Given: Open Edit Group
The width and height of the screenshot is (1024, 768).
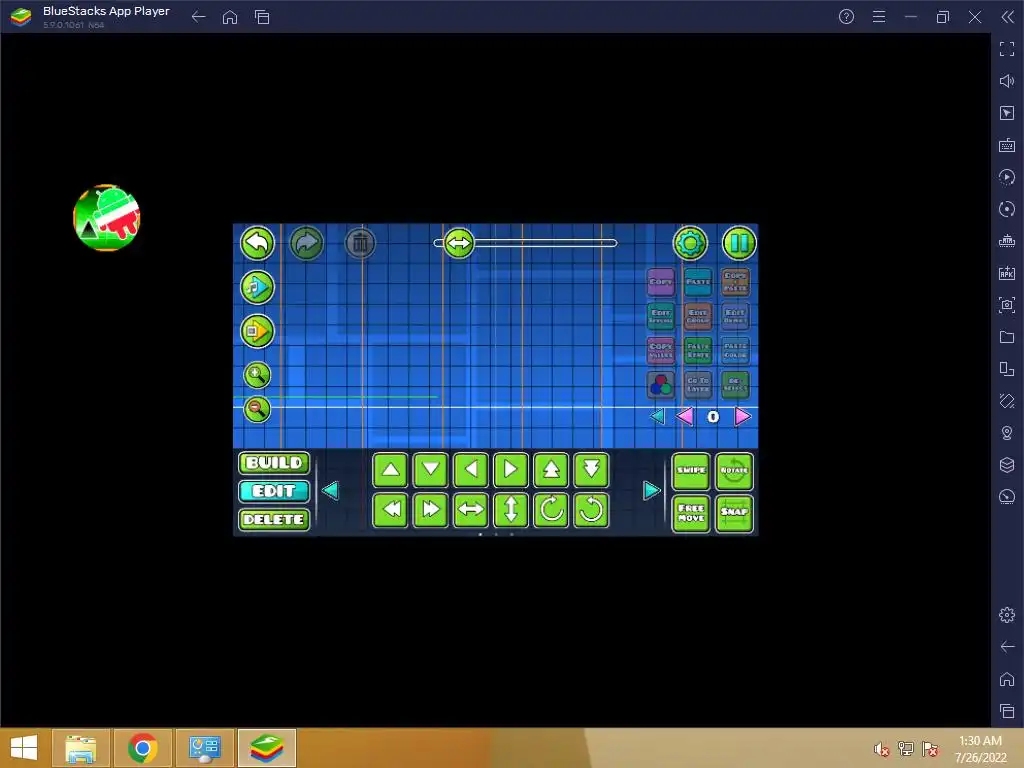Looking at the screenshot, I should coord(698,317).
